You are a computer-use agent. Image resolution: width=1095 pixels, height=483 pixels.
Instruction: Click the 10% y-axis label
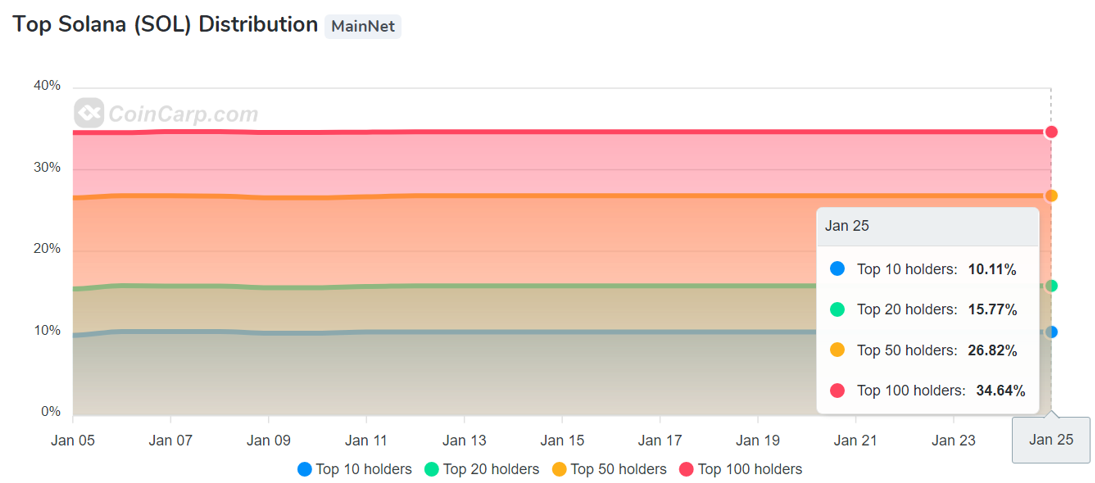click(x=47, y=330)
